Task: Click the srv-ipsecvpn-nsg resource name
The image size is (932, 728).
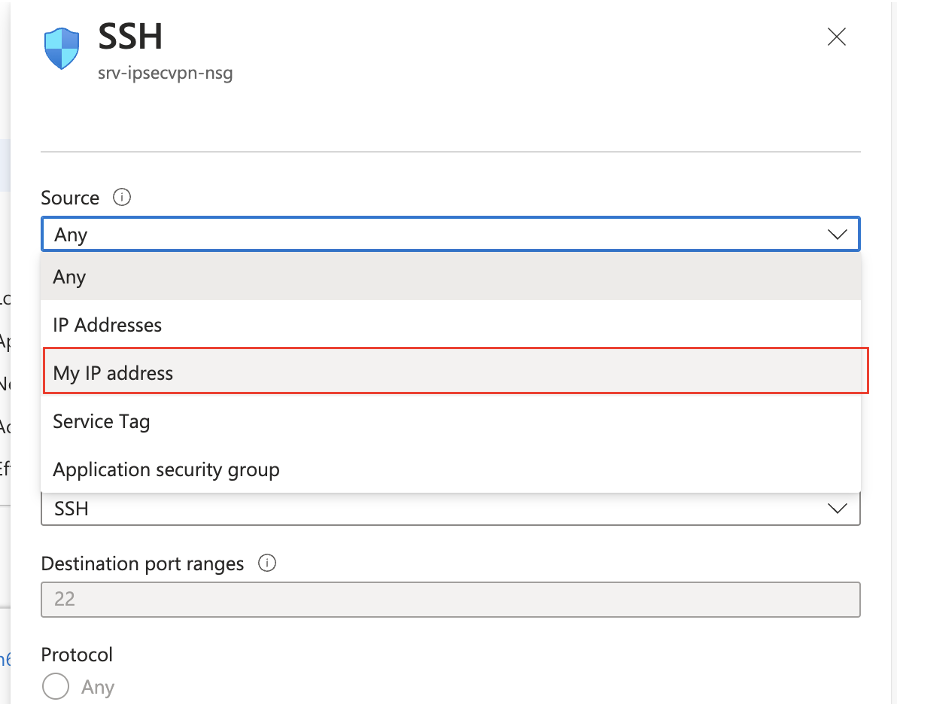Action: click(165, 73)
